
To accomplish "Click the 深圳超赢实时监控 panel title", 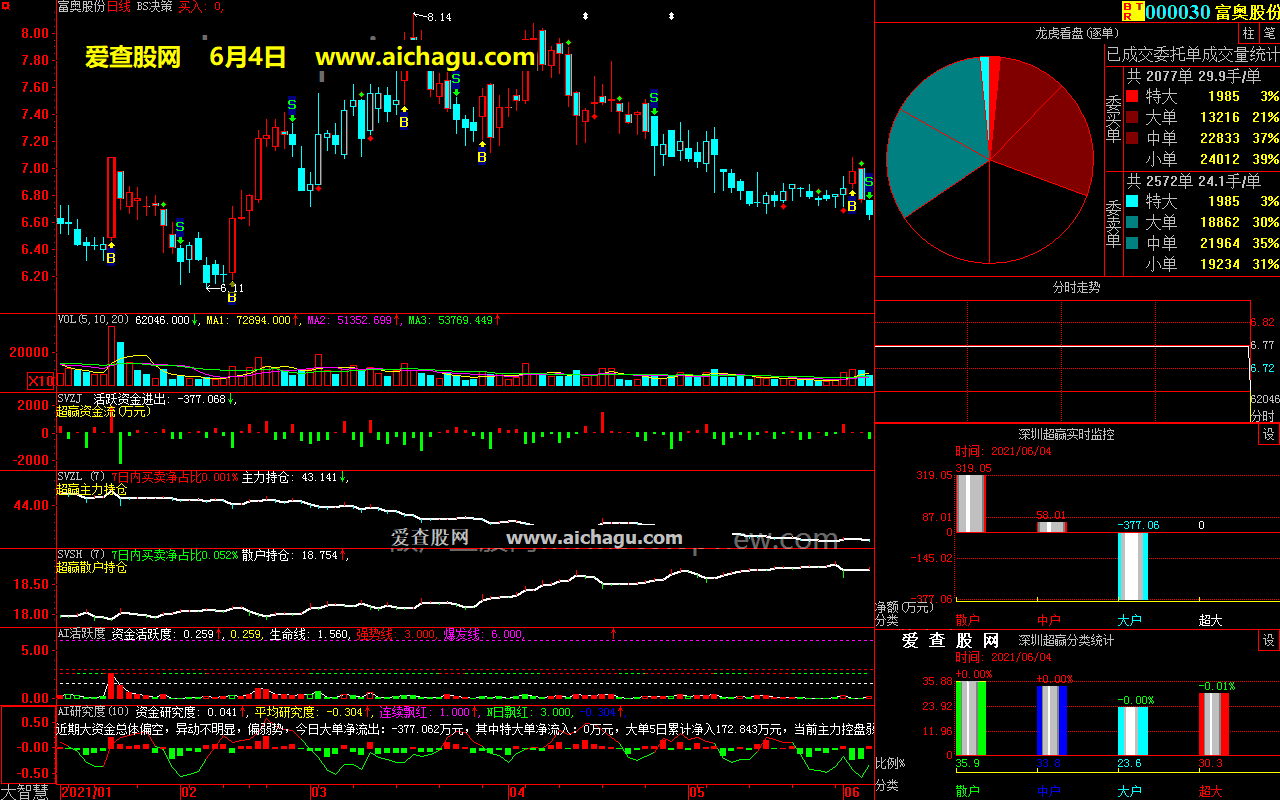I will [x=1066, y=434].
